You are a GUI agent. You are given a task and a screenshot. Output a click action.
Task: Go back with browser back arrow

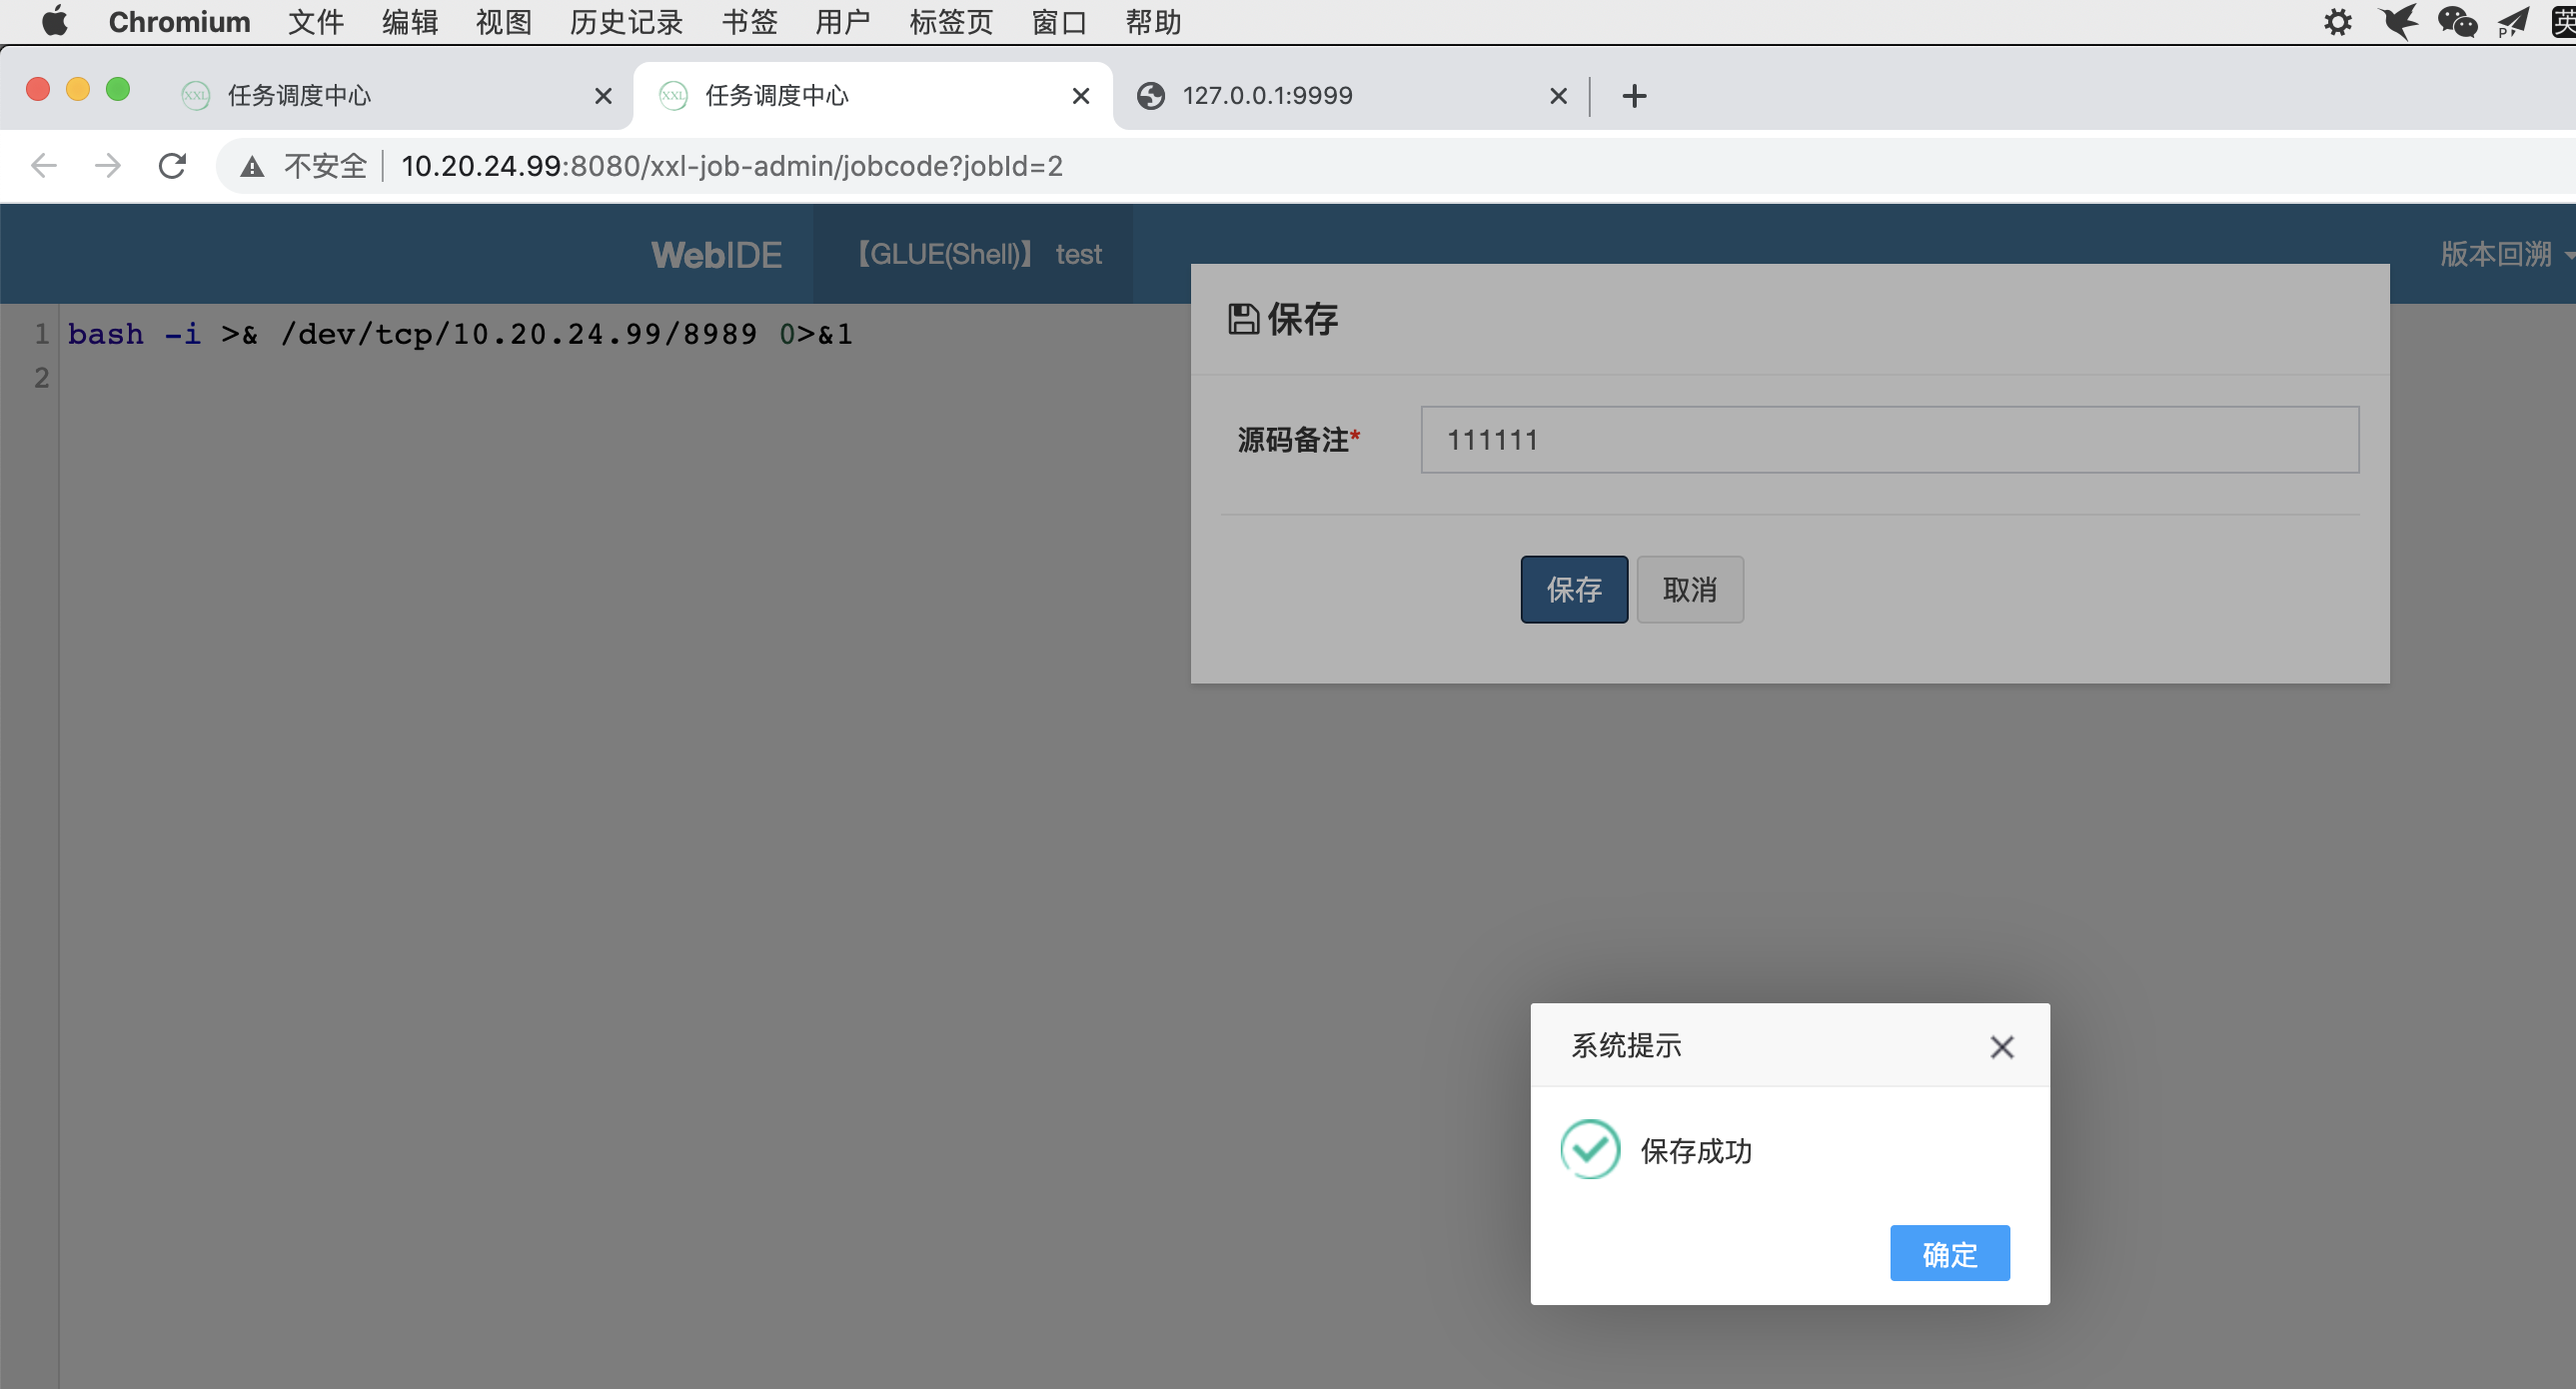pos(44,166)
